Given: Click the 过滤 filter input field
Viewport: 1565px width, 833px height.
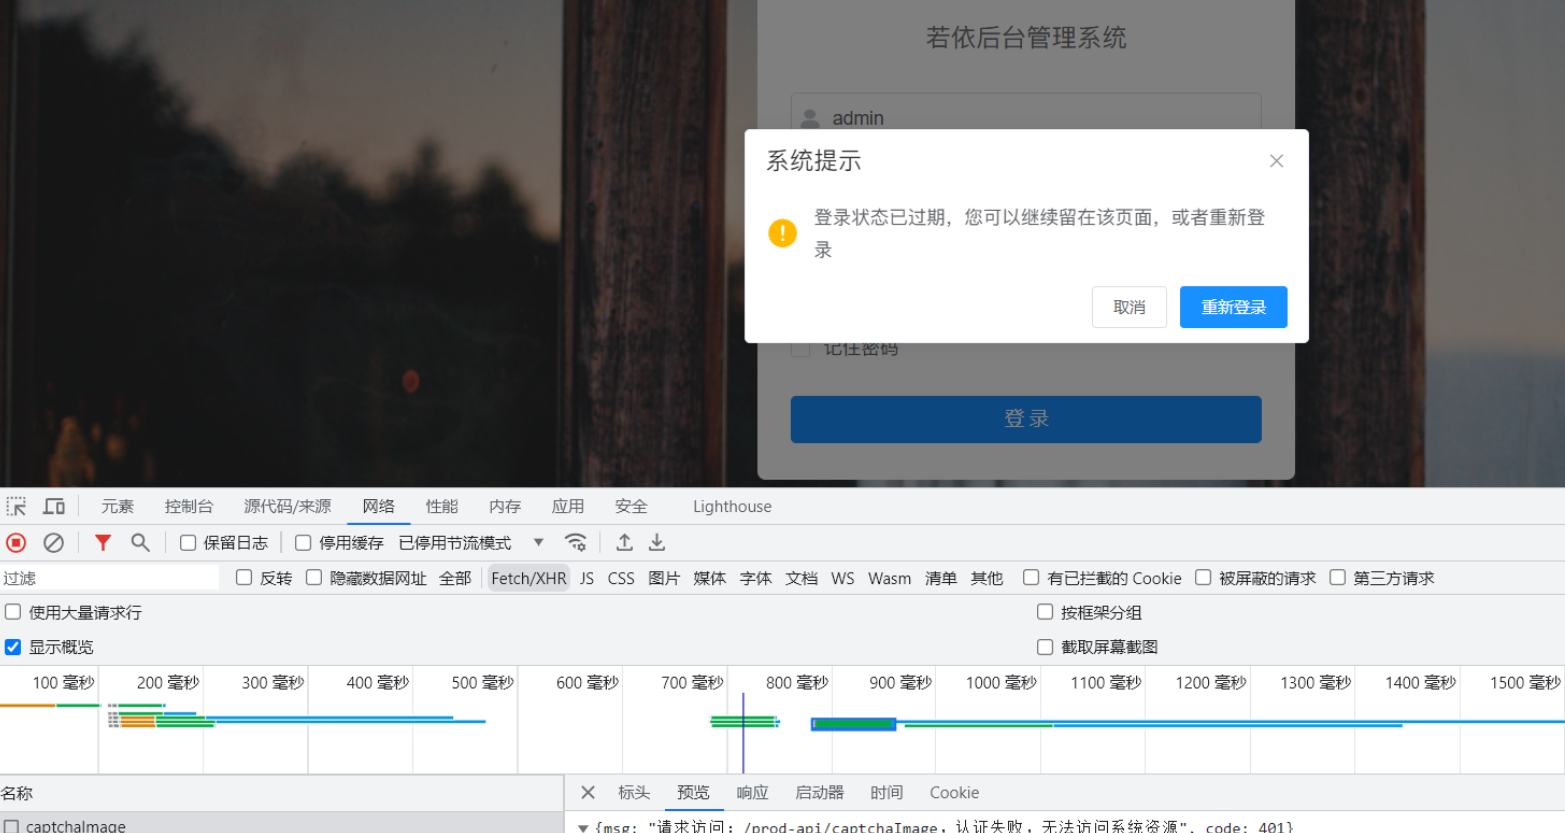Looking at the screenshot, I should (110, 577).
